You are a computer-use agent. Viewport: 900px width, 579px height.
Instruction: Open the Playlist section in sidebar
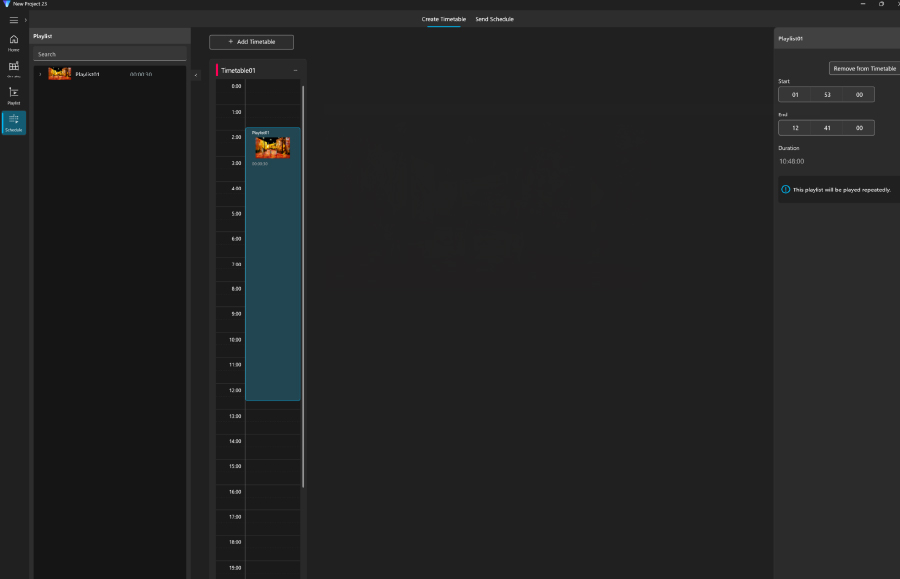(x=14, y=95)
